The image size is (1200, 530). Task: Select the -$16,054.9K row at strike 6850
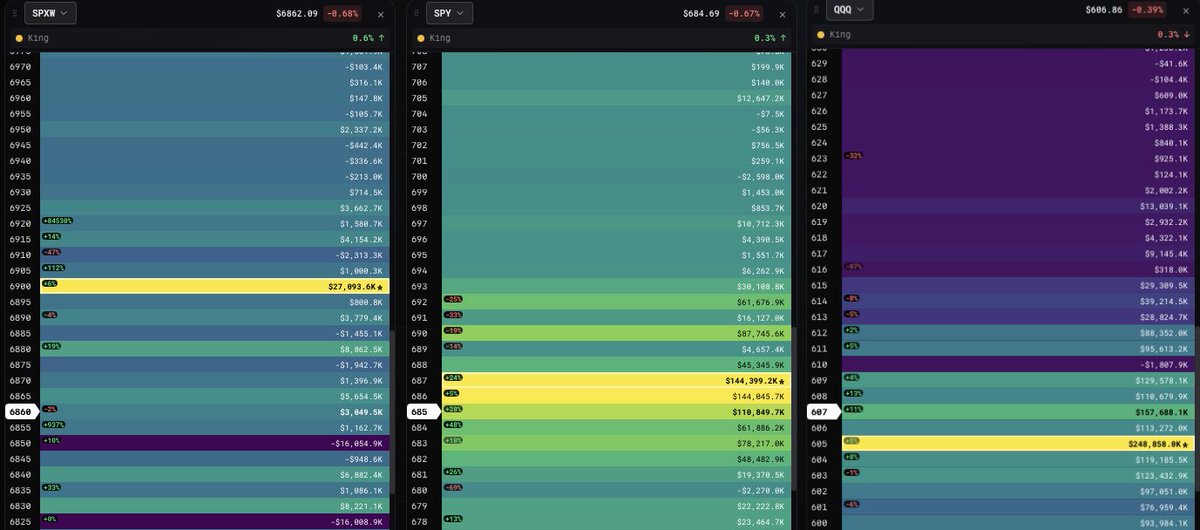(x=215, y=443)
